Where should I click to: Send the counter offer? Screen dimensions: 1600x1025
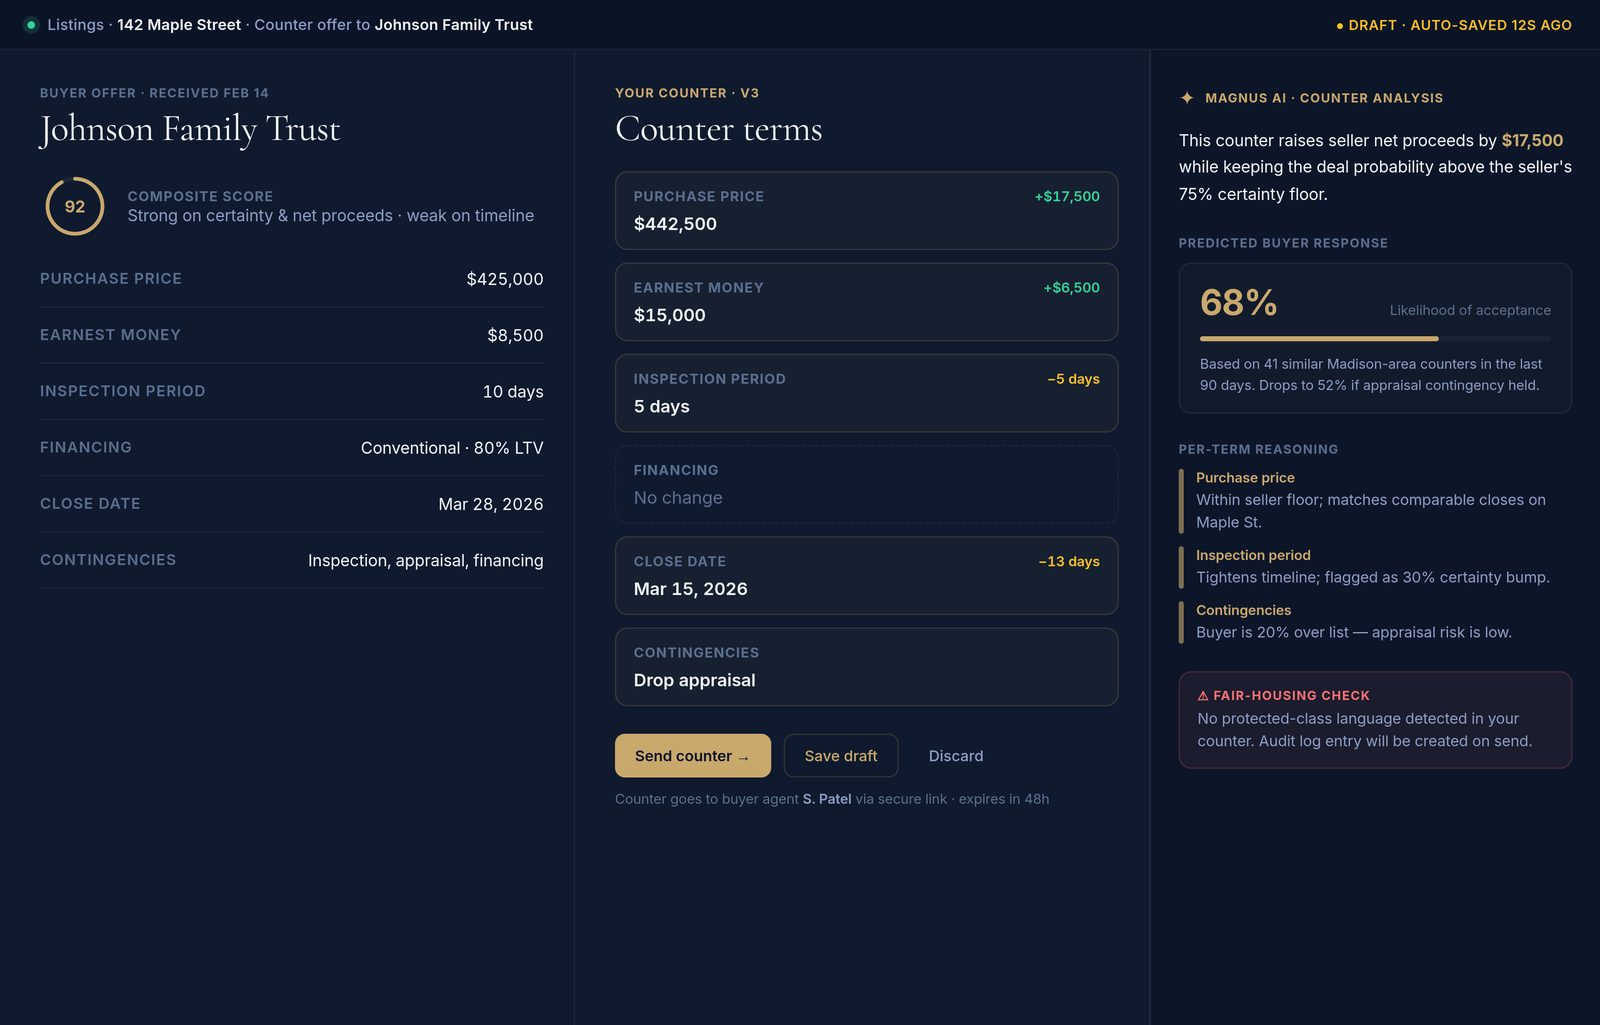point(693,756)
